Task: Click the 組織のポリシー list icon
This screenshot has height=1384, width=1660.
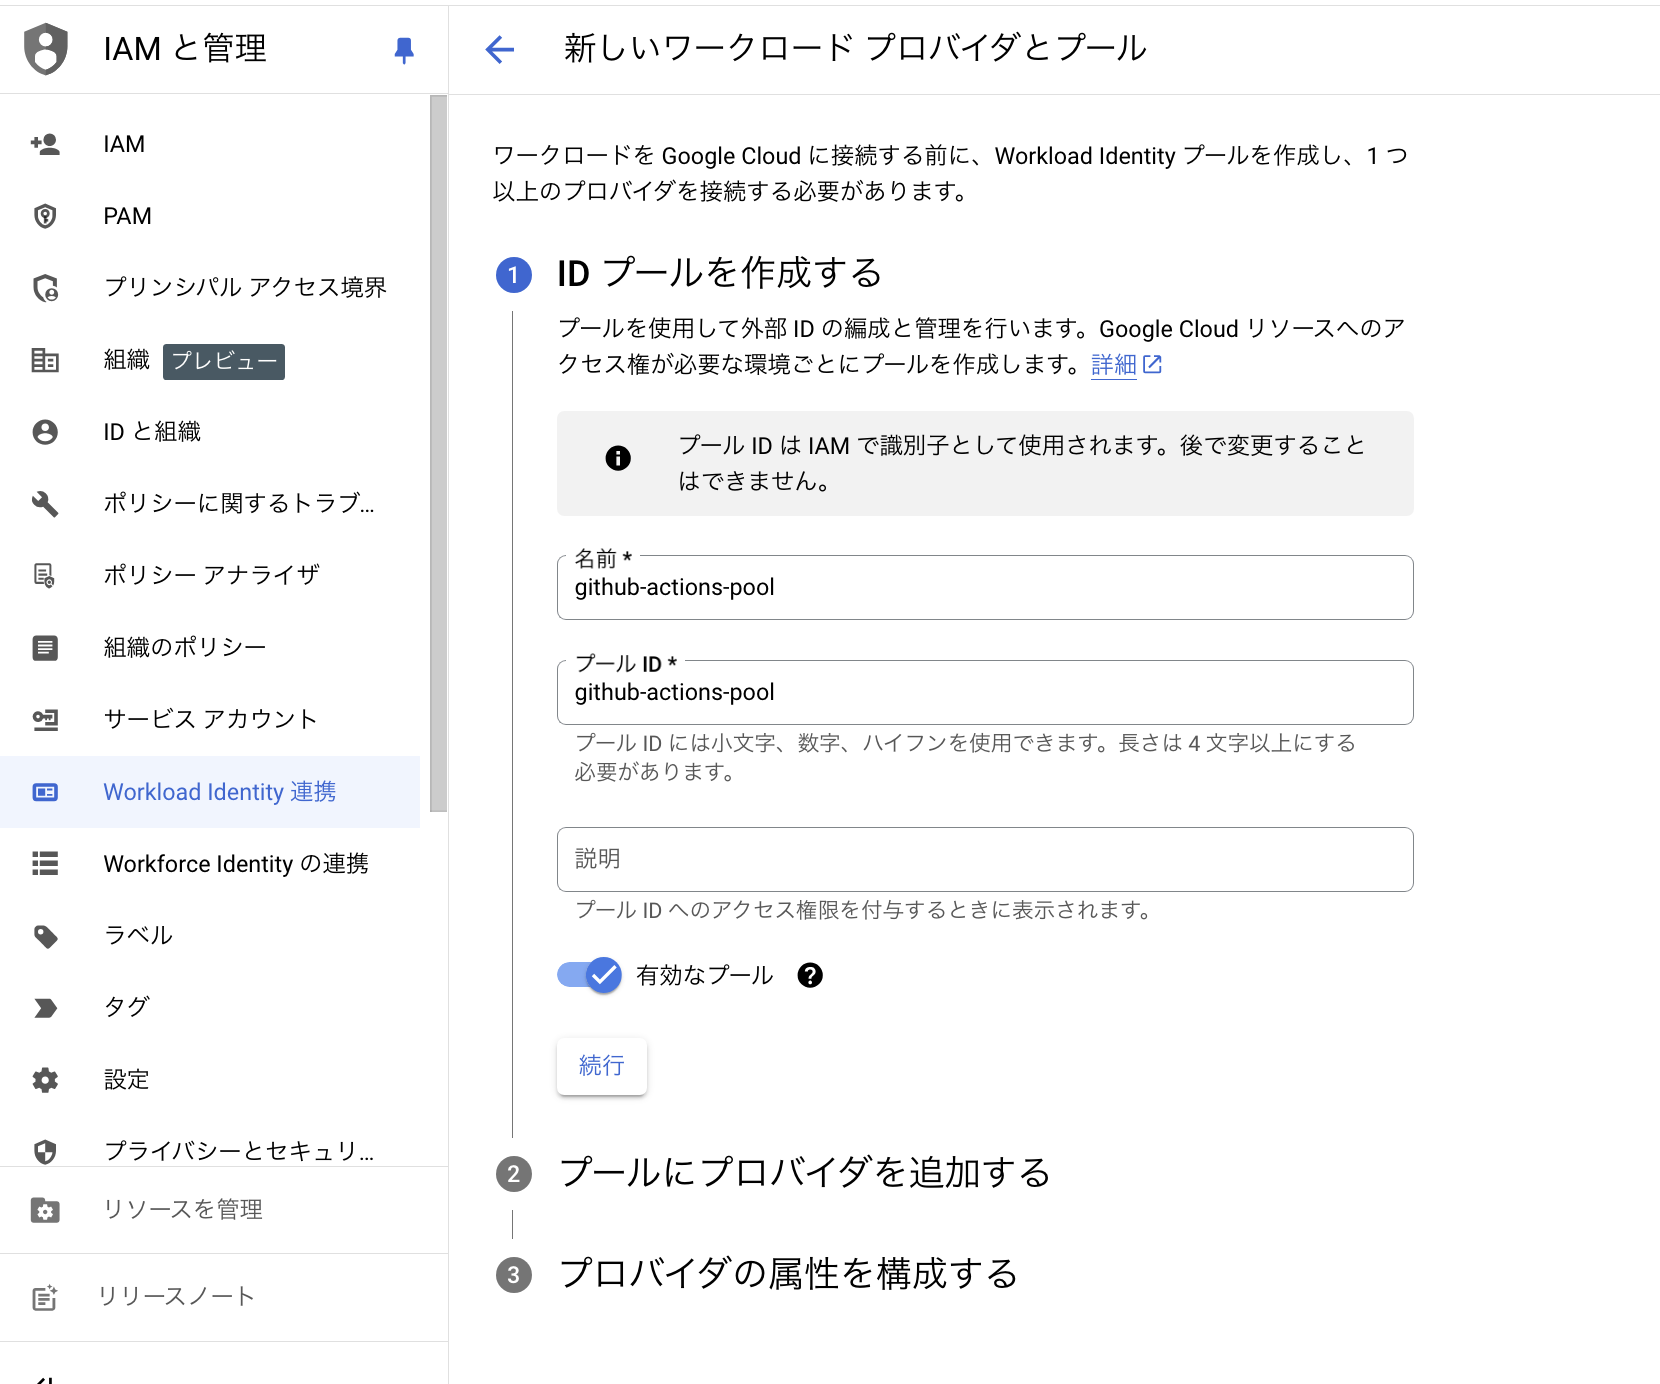Action: pos(45,648)
